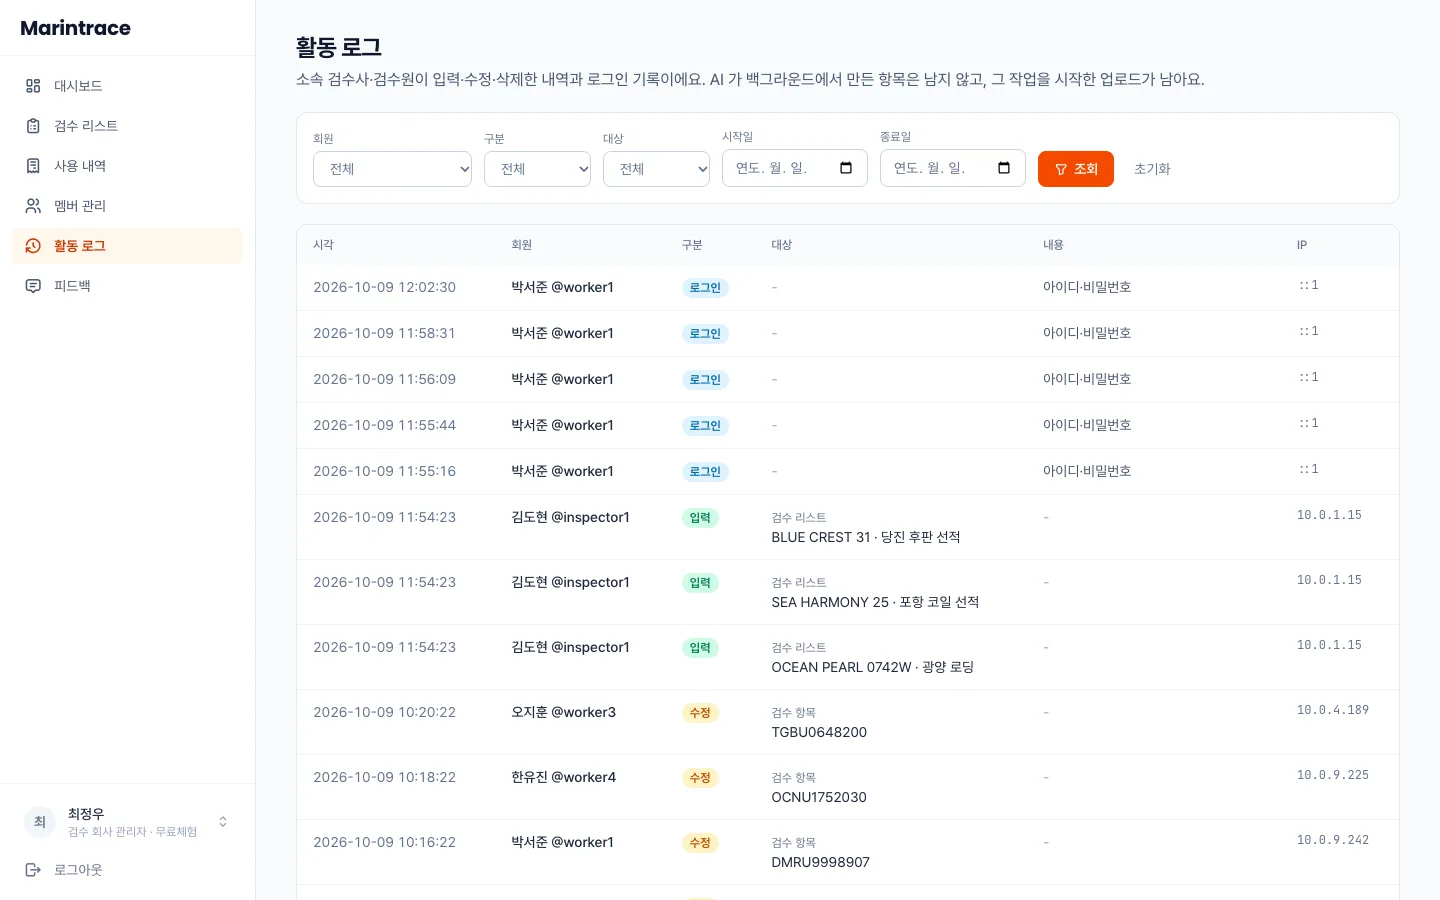Image resolution: width=1440 pixels, height=900 pixels.
Task: Select timestamp 2026-10-09 12:02:30
Action: pyautogui.click(x=384, y=287)
